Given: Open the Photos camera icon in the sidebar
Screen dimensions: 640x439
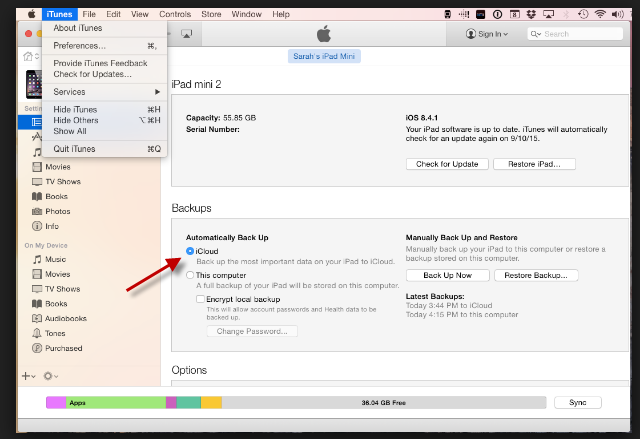Looking at the screenshot, I should [x=37, y=211].
